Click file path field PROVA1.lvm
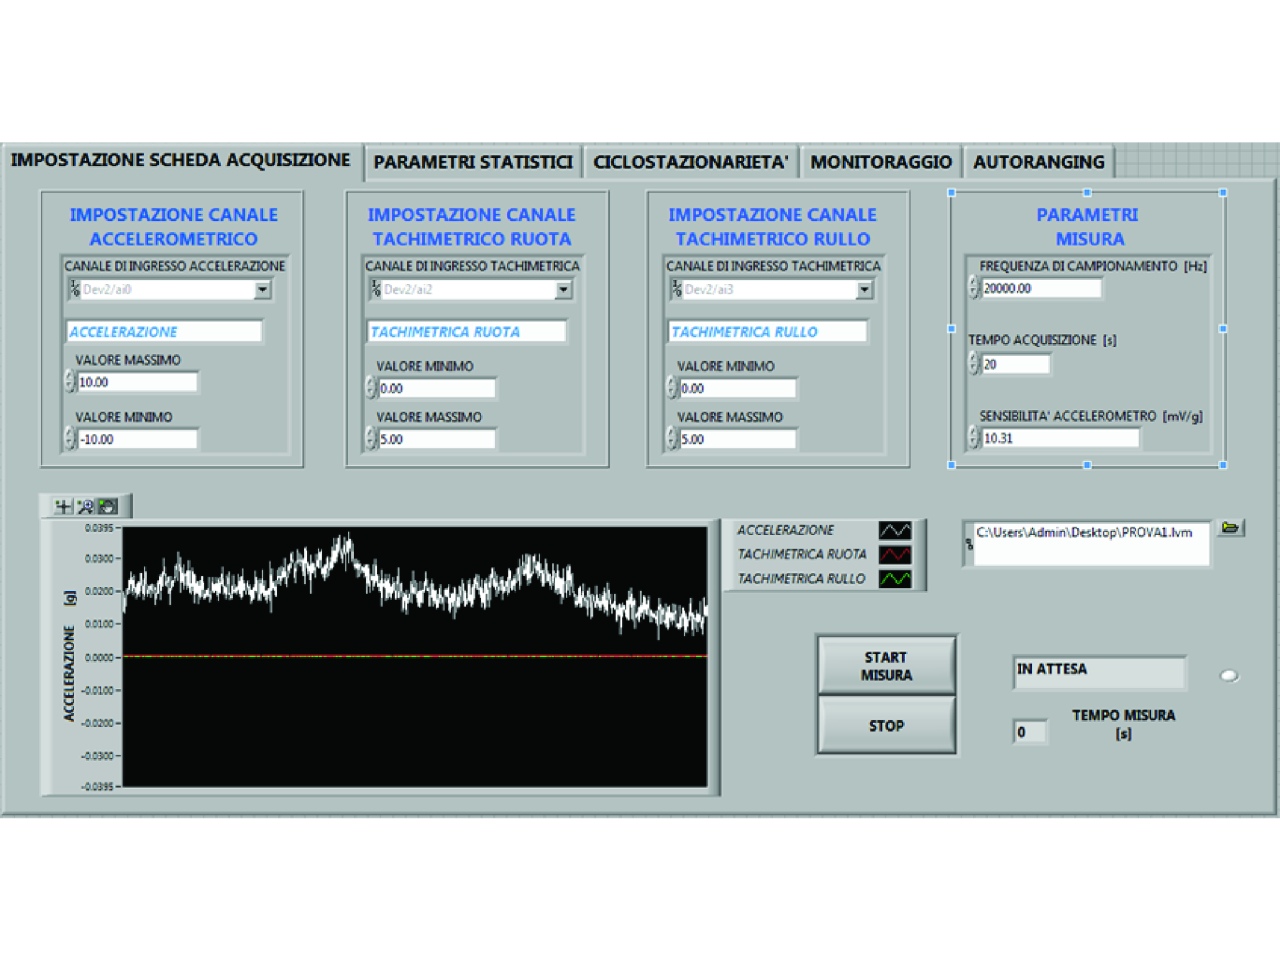The width and height of the screenshot is (1280, 960). [1092, 543]
